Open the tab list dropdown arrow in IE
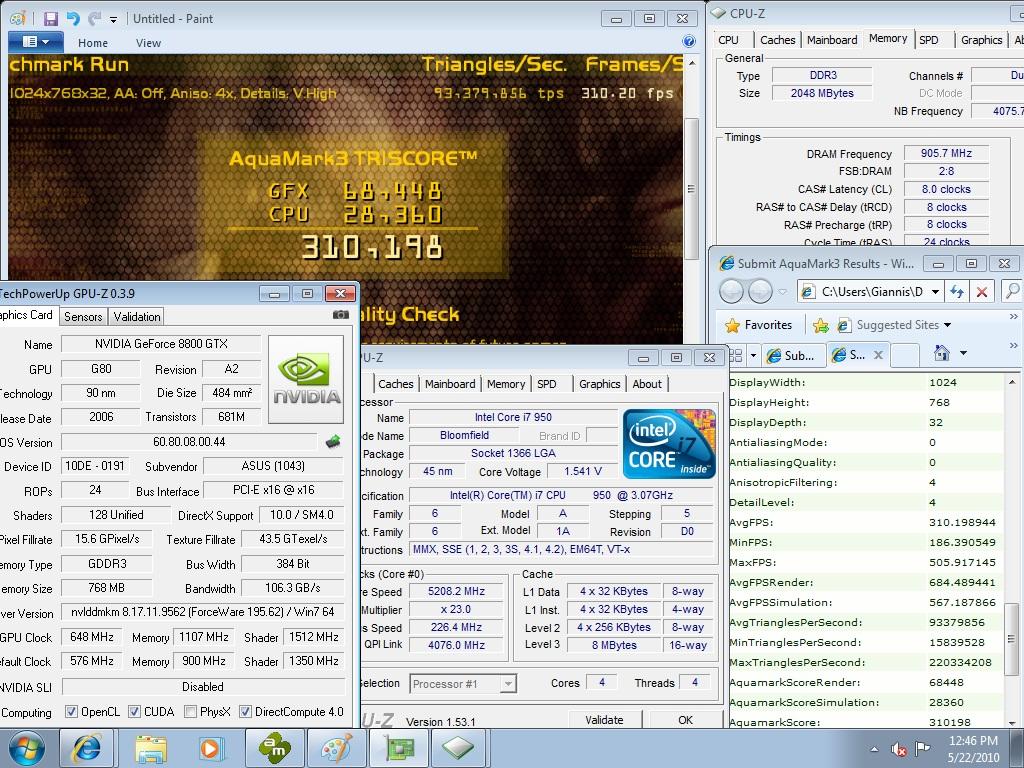 (753, 355)
